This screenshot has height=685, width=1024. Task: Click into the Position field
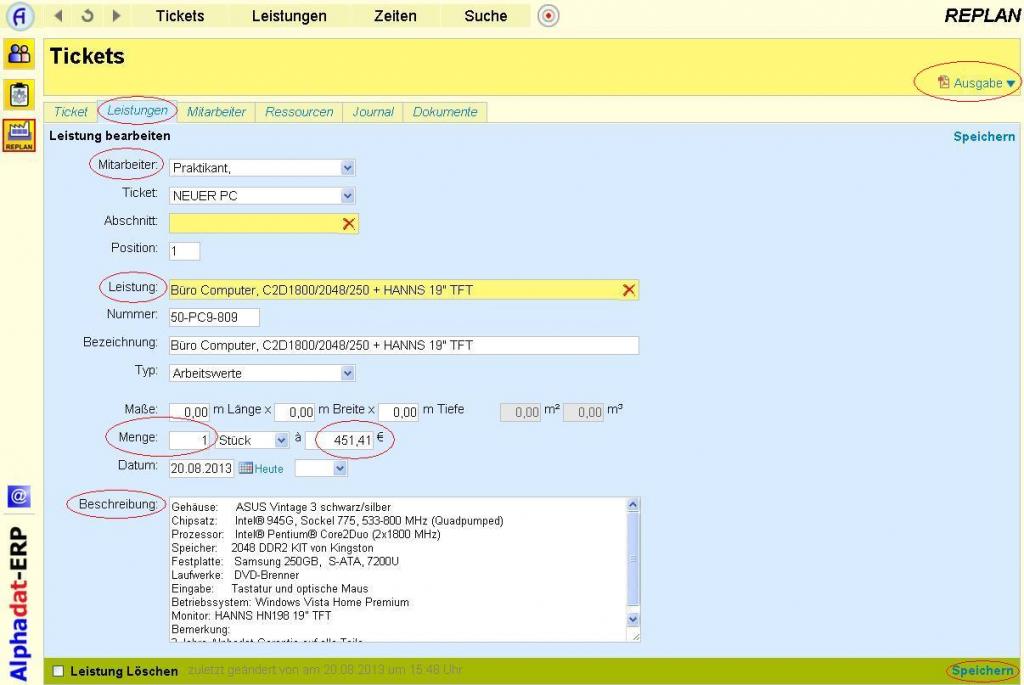coord(184,251)
